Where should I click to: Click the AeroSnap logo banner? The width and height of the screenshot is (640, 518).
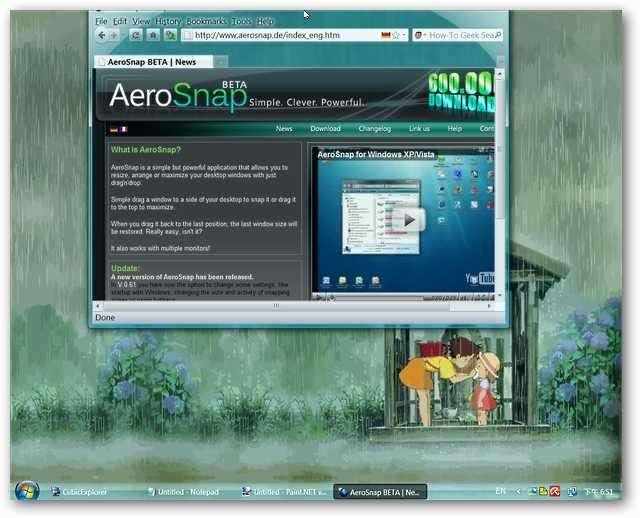(x=178, y=96)
